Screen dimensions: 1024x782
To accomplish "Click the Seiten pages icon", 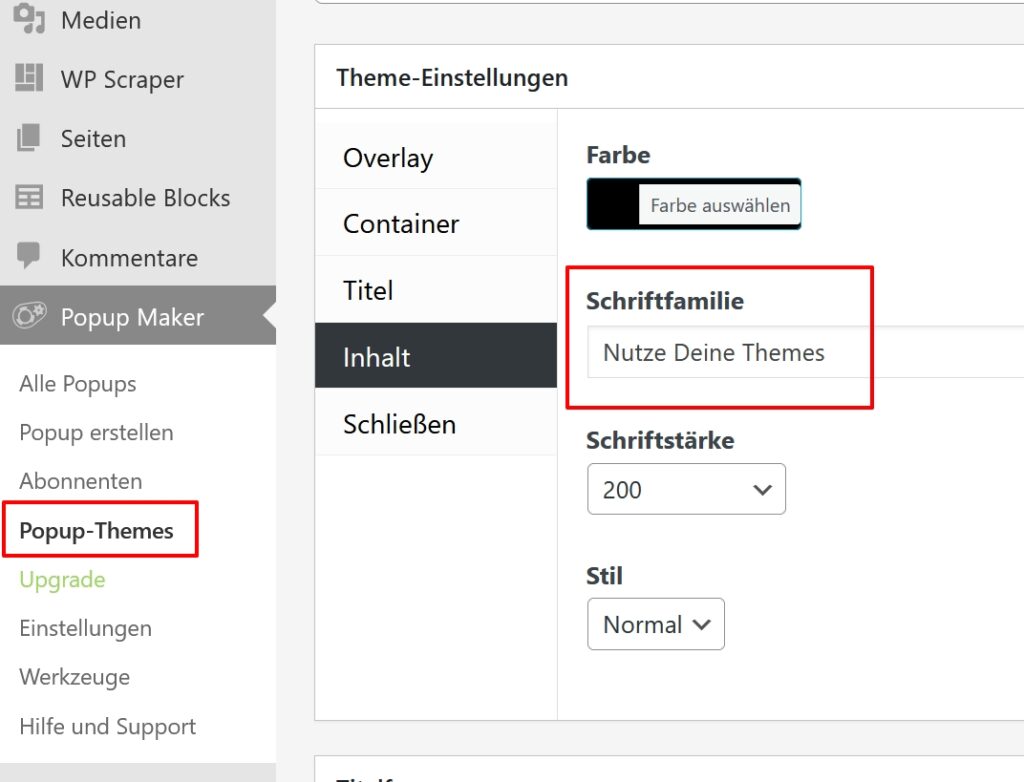I will coord(29,138).
